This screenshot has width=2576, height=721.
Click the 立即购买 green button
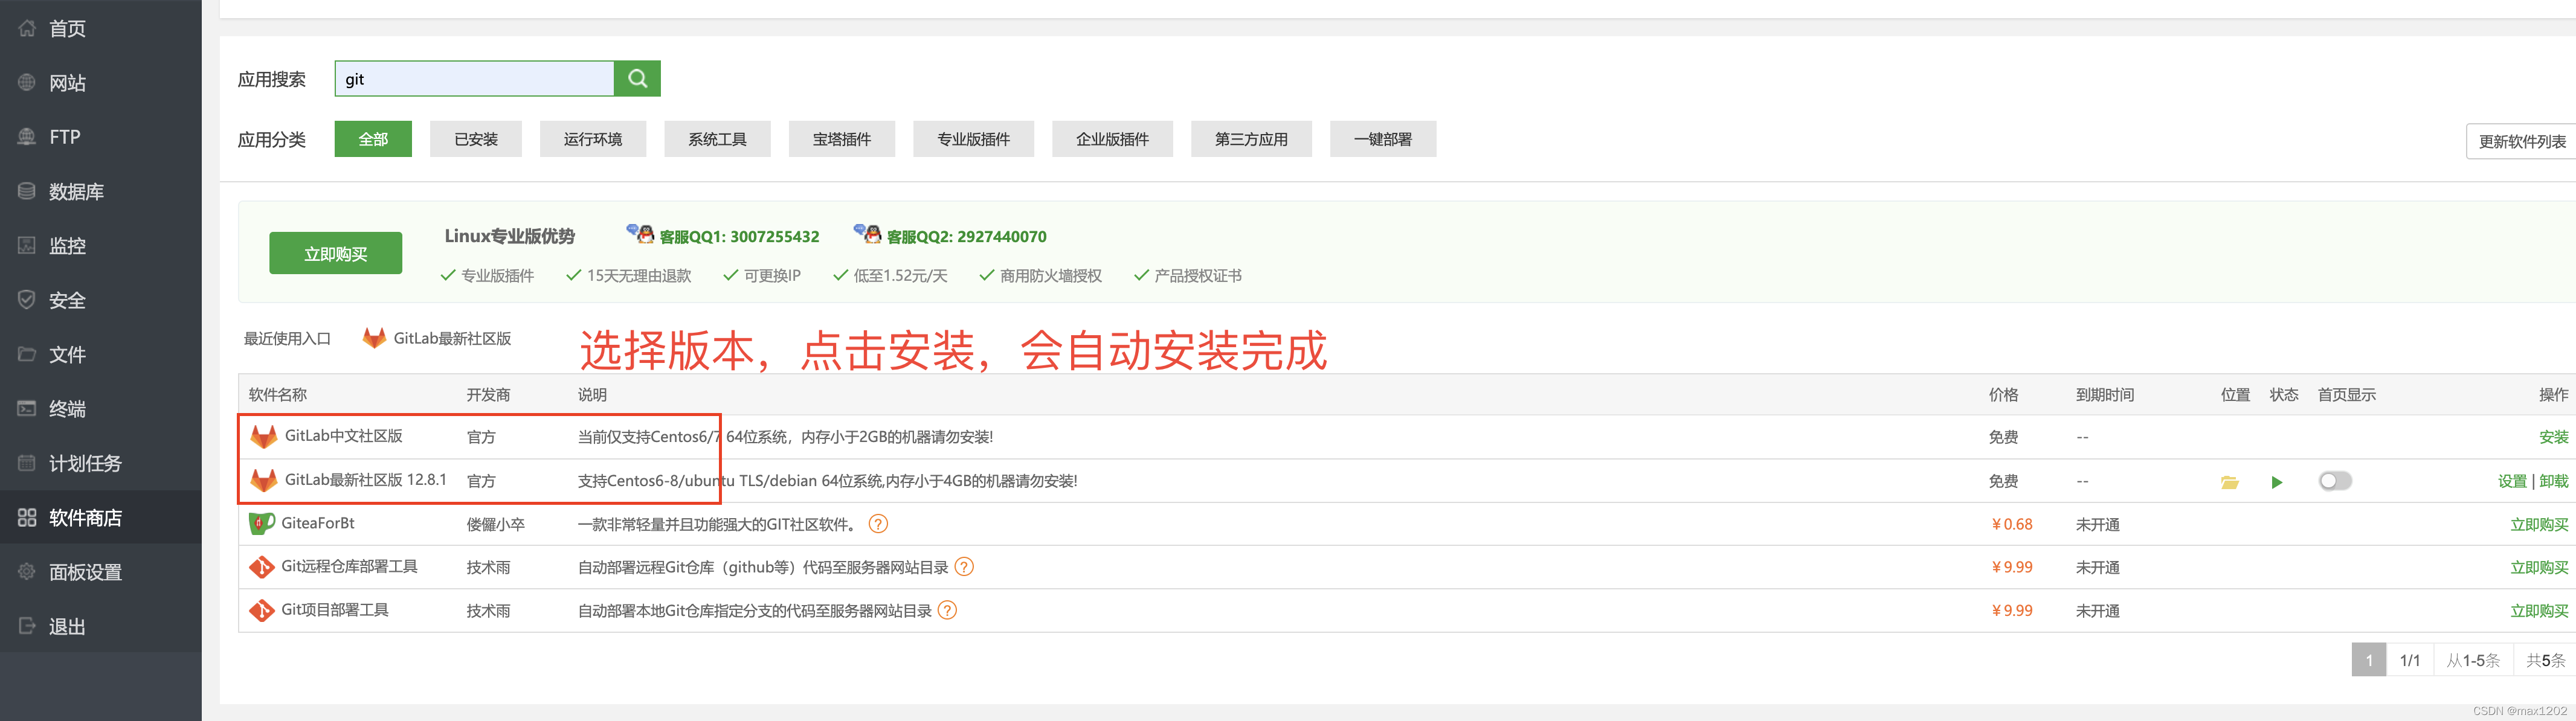pyautogui.click(x=335, y=254)
